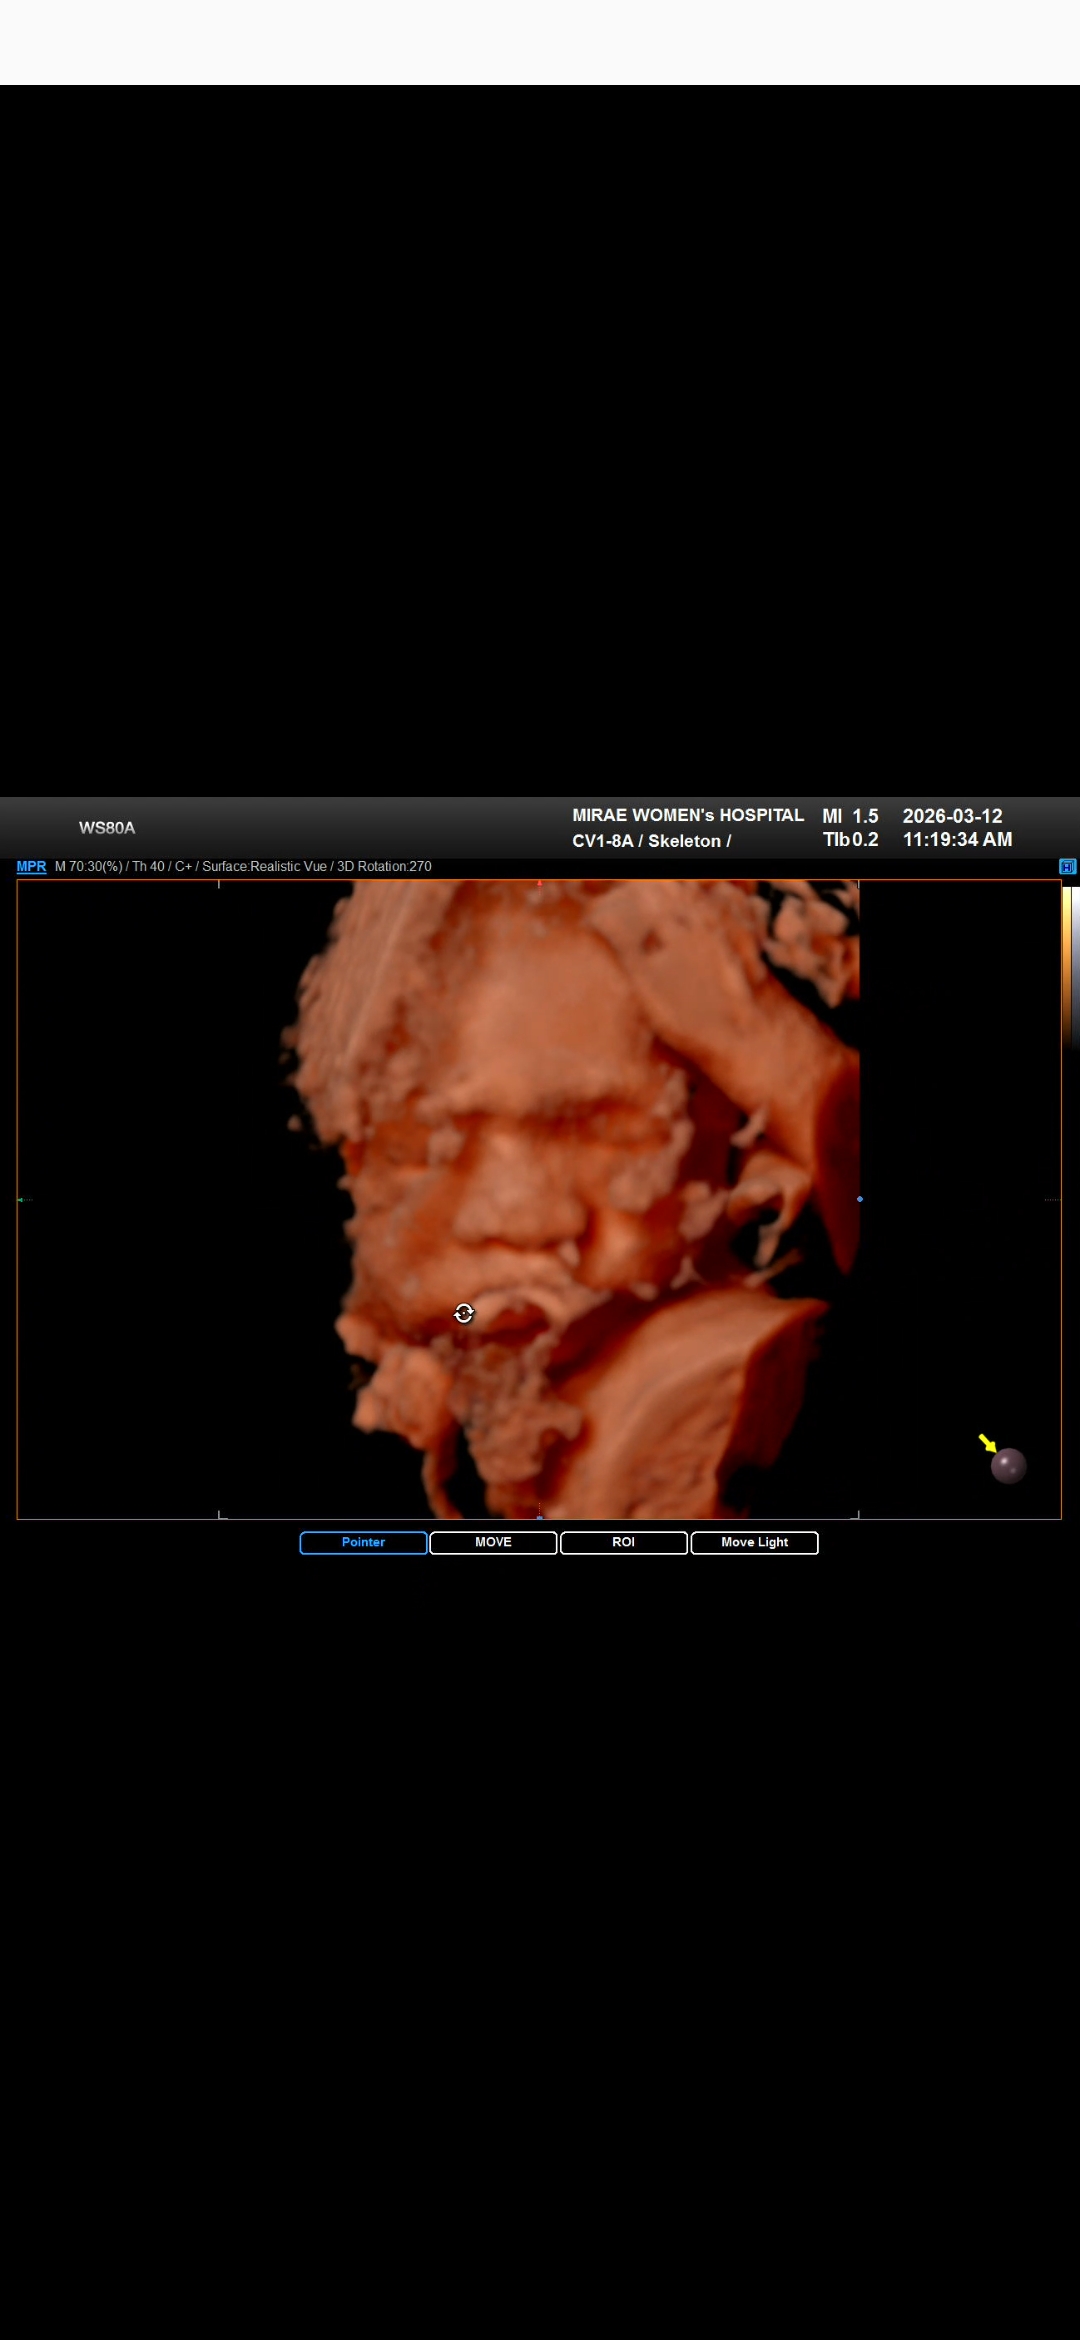Viewport: 1080px width, 2340px height.
Task: Click the blue save icon at top right
Action: click(1067, 867)
